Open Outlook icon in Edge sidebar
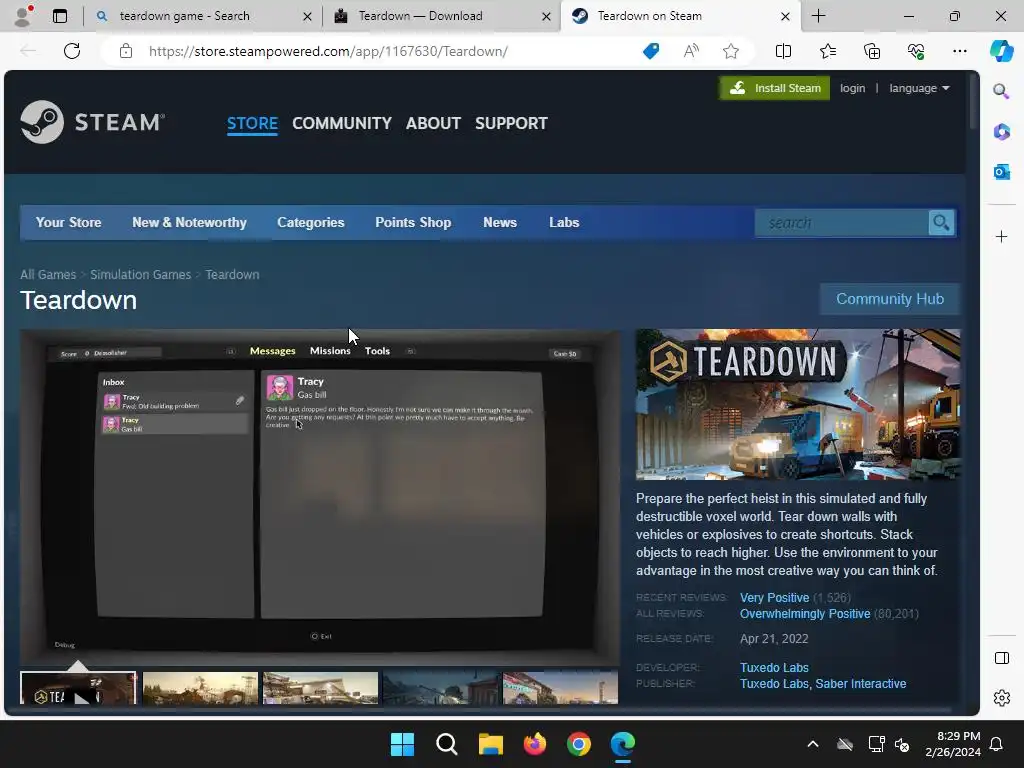The height and width of the screenshot is (768, 1024). tap(1001, 172)
